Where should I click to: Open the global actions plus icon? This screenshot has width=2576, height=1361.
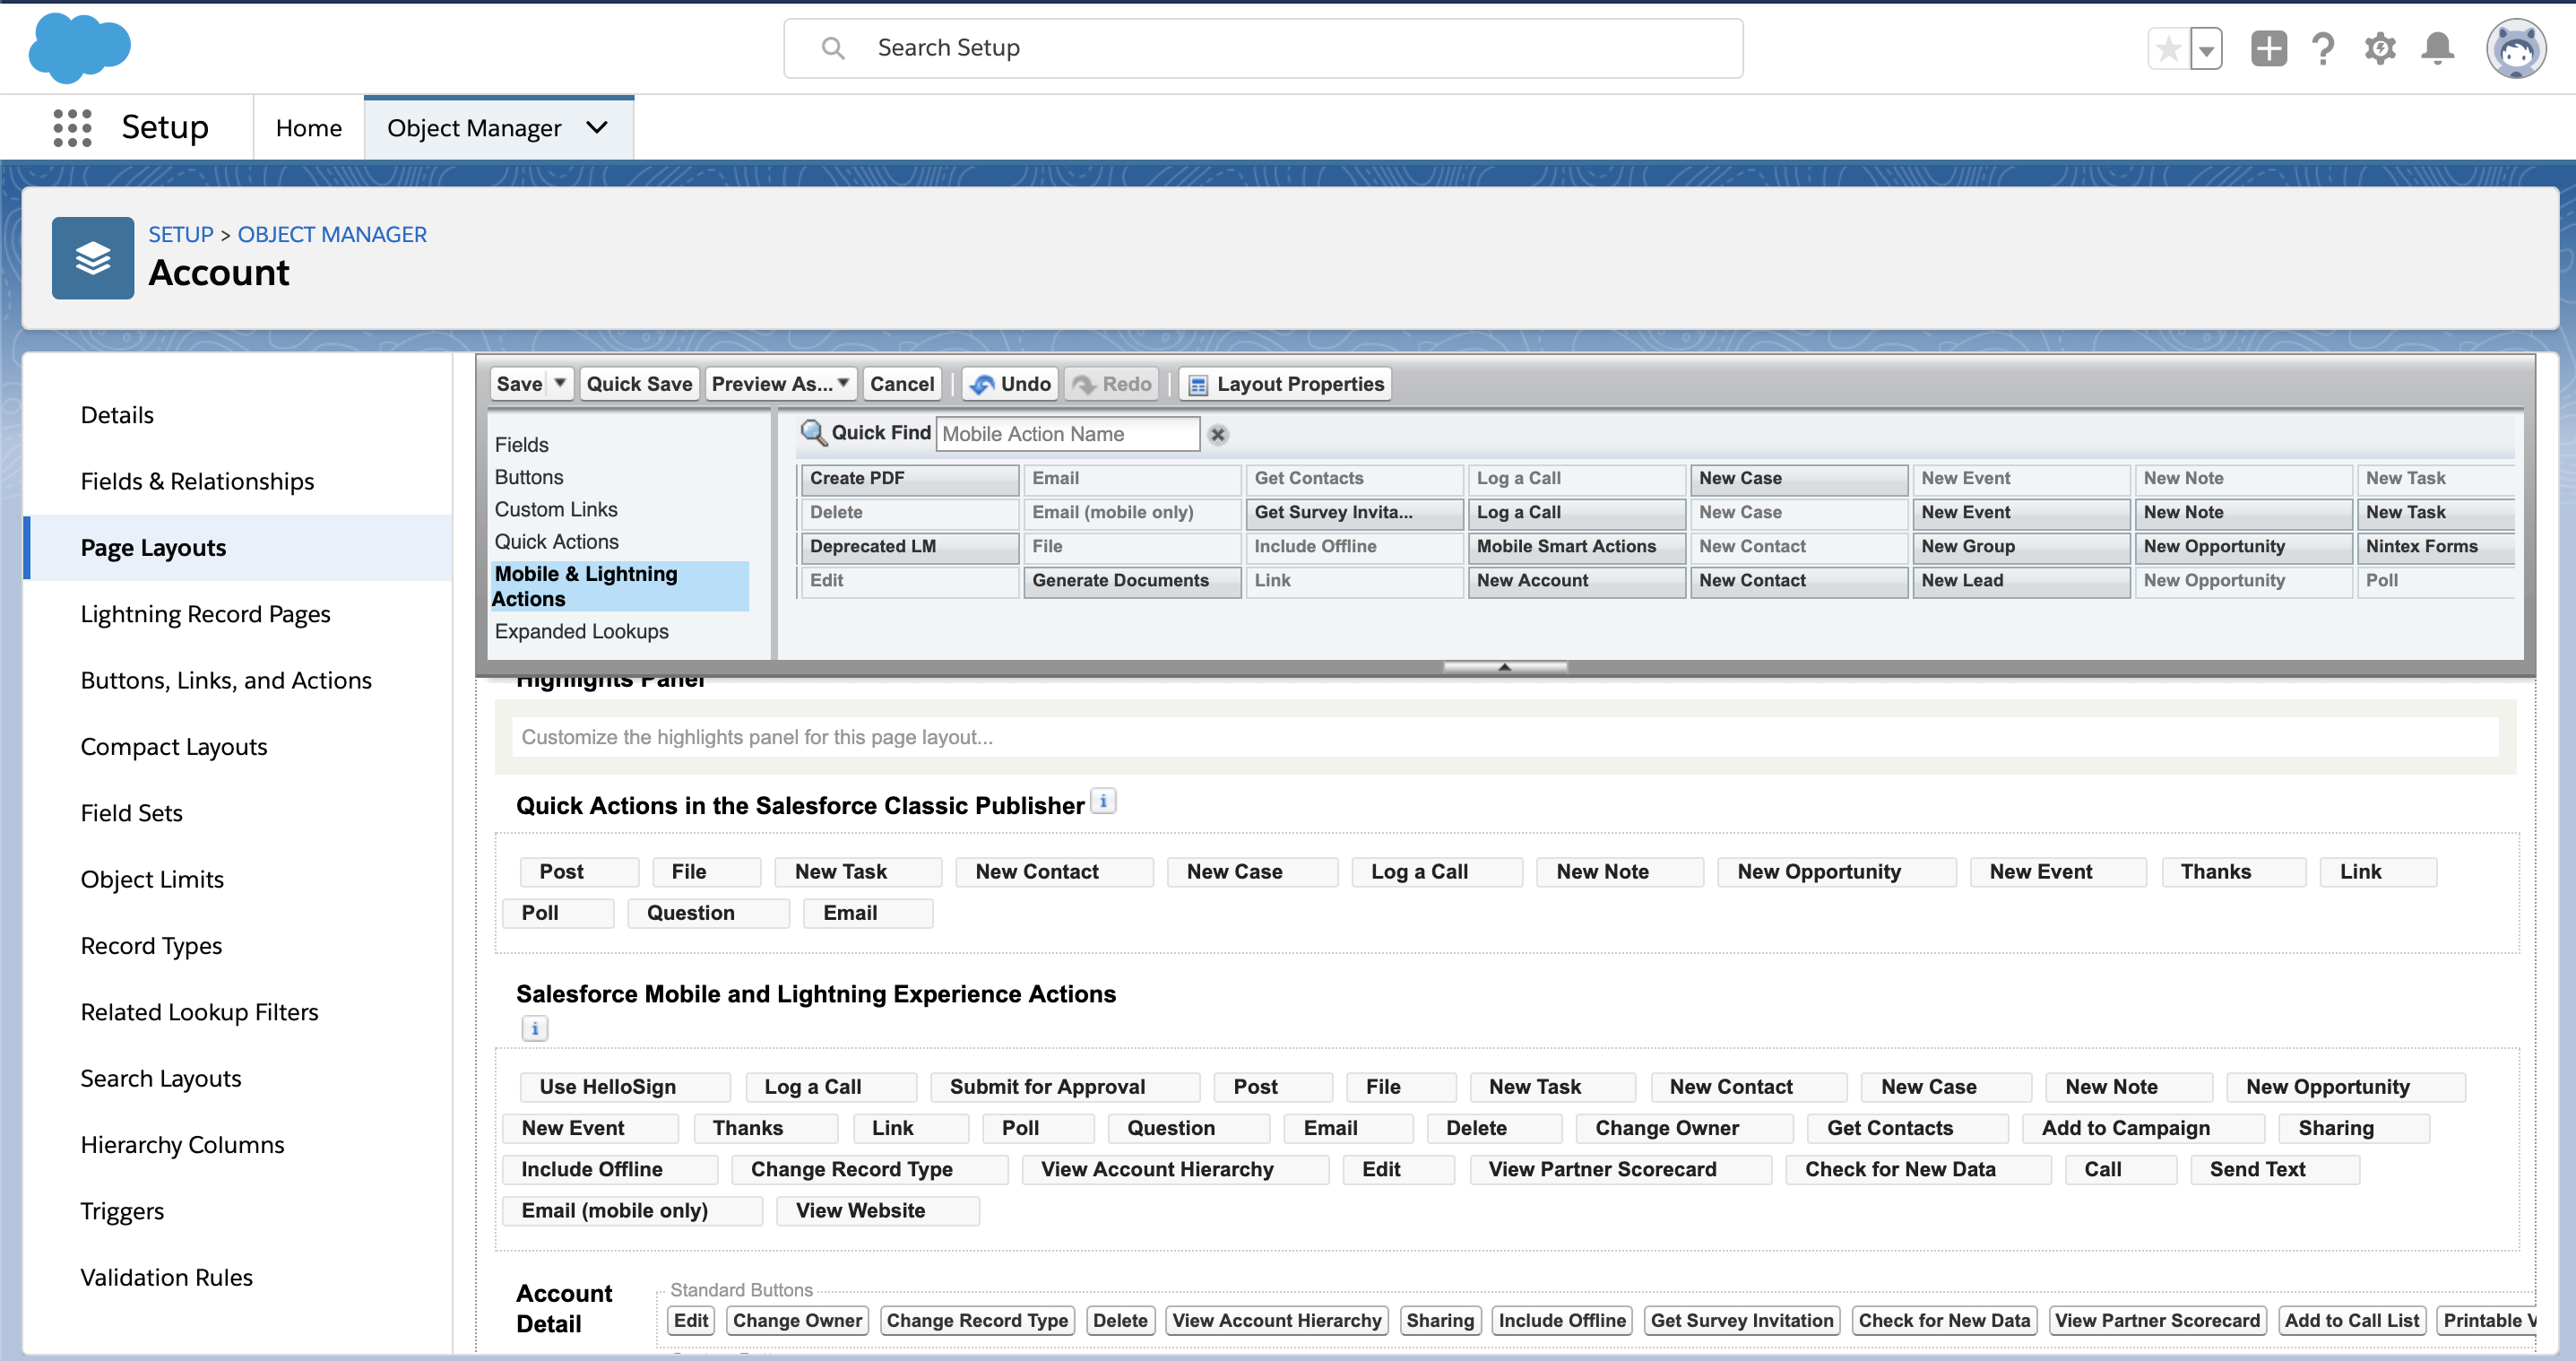(2268, 48)
